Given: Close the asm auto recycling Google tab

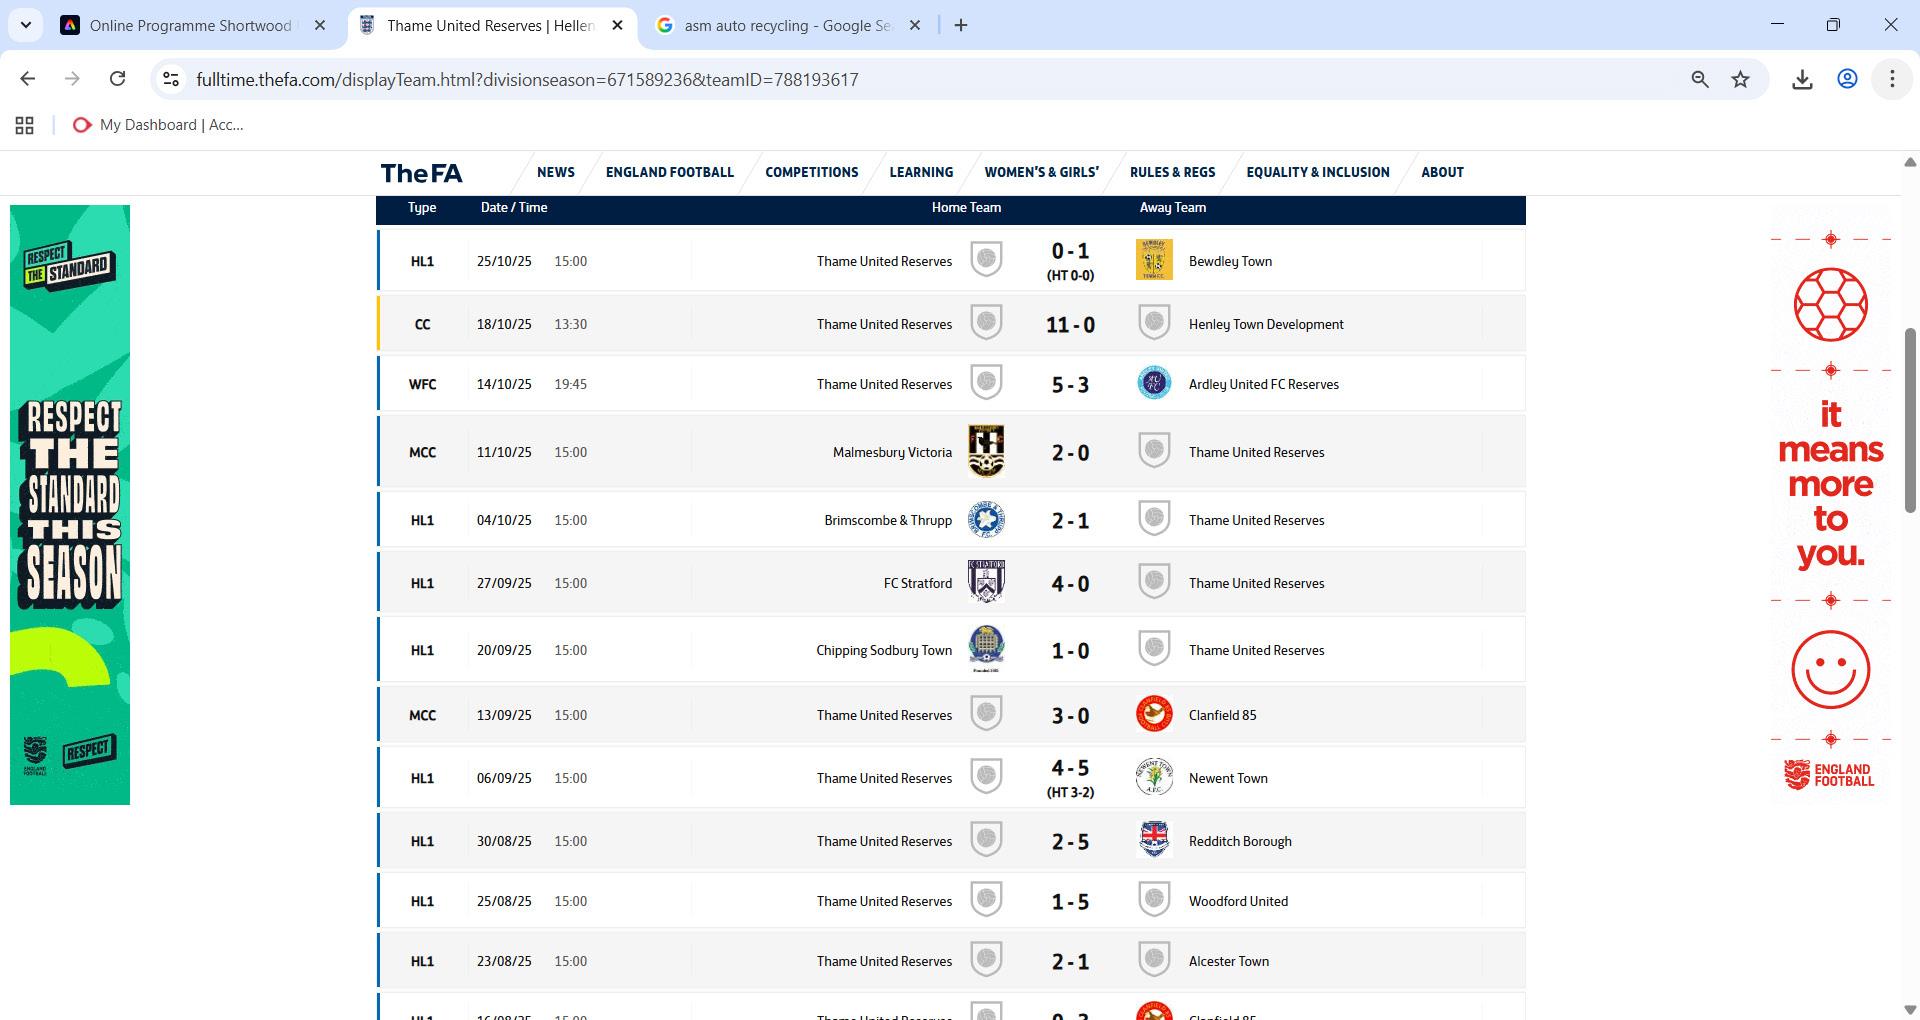Looking at the screenshot, I should pos(914,25).
